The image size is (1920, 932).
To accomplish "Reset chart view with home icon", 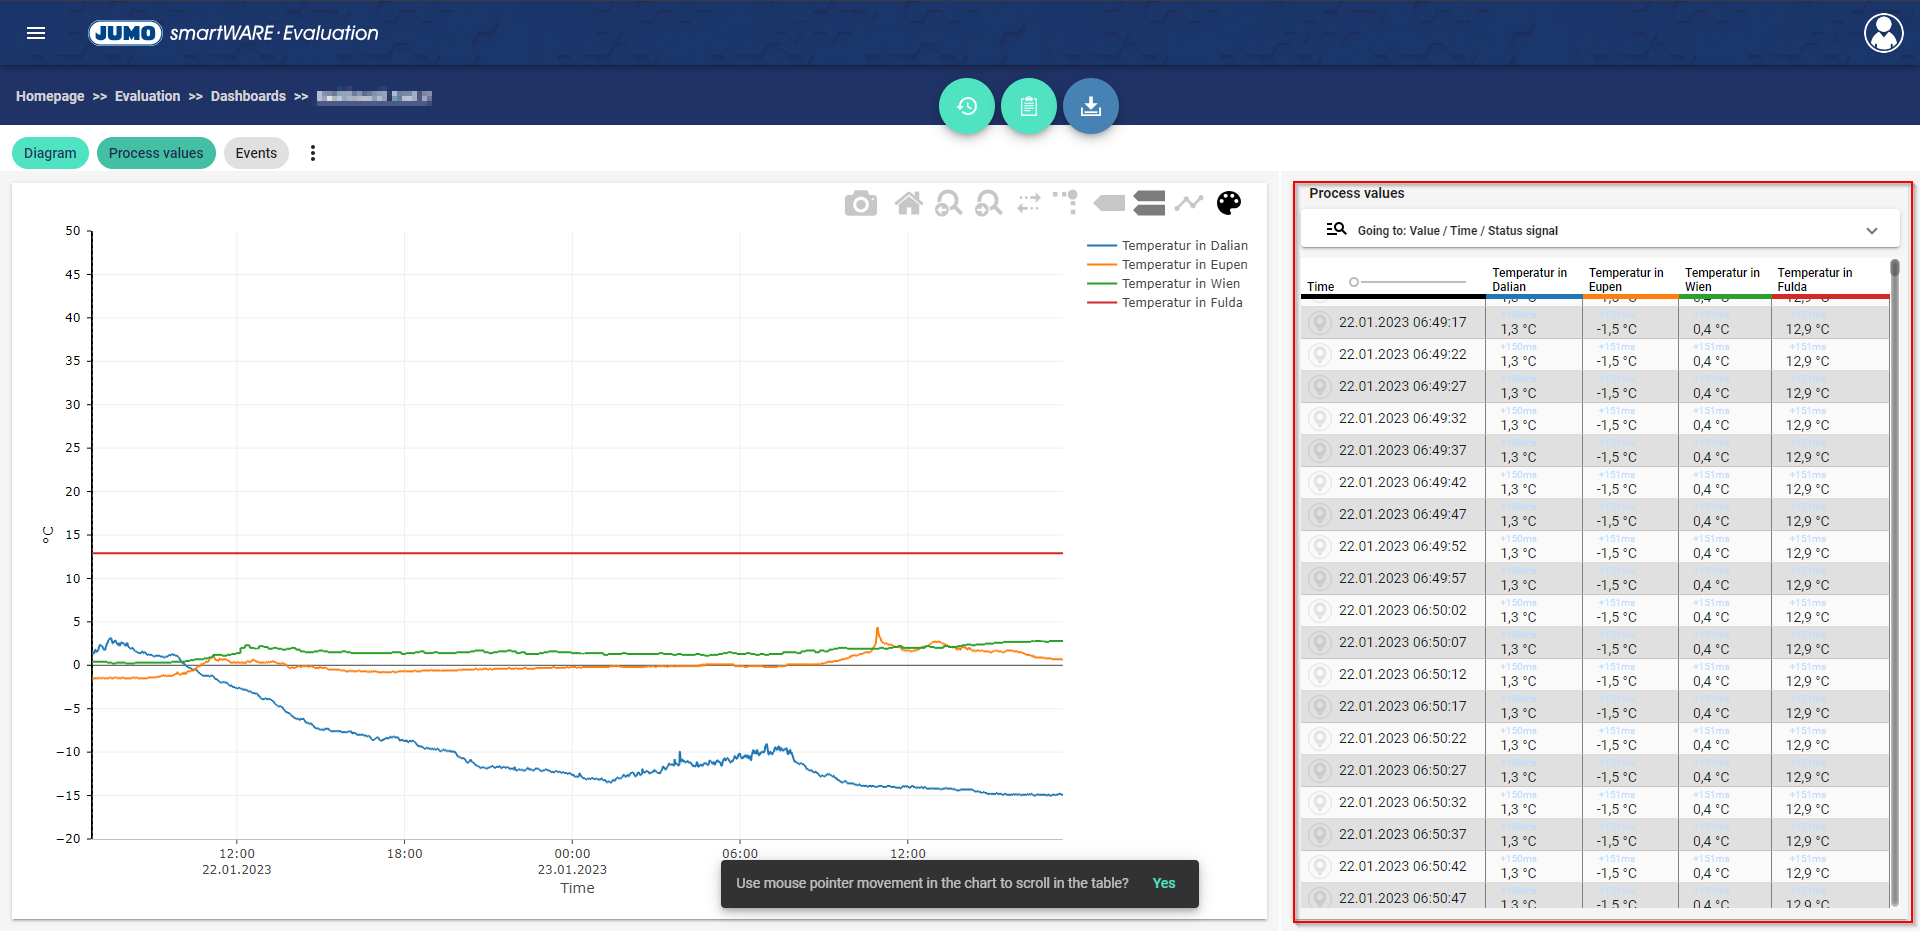I will [x=908, y=204].
